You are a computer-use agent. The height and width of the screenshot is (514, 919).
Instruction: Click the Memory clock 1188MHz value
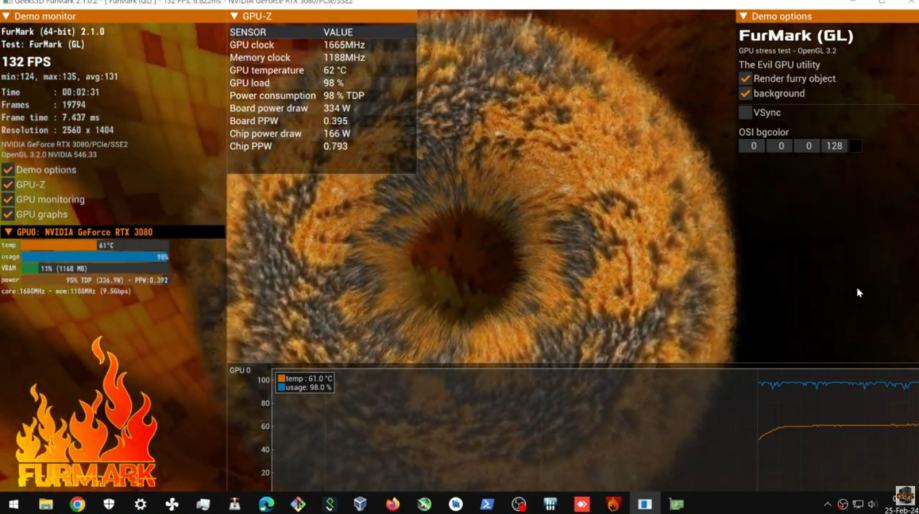[x=344, y=57]
